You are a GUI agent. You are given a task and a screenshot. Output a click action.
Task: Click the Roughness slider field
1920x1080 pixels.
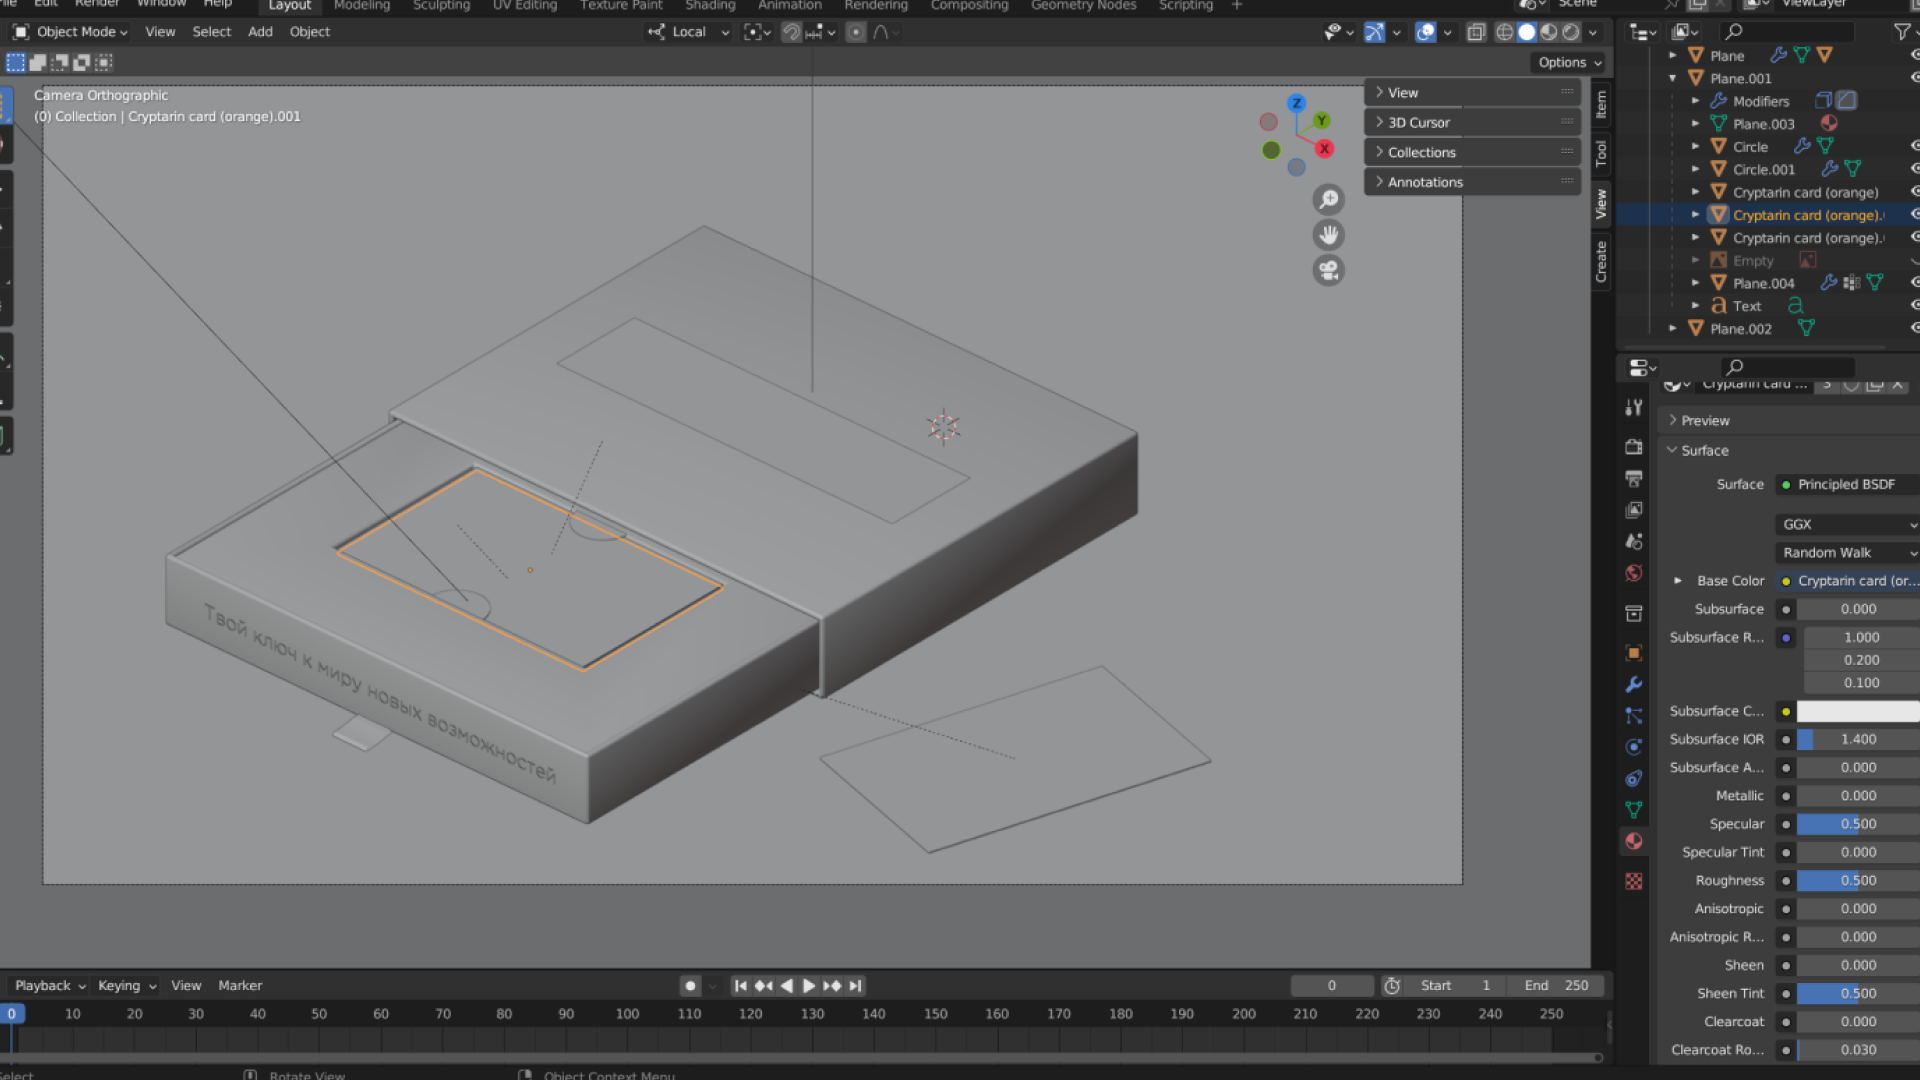click(1858, 881)
